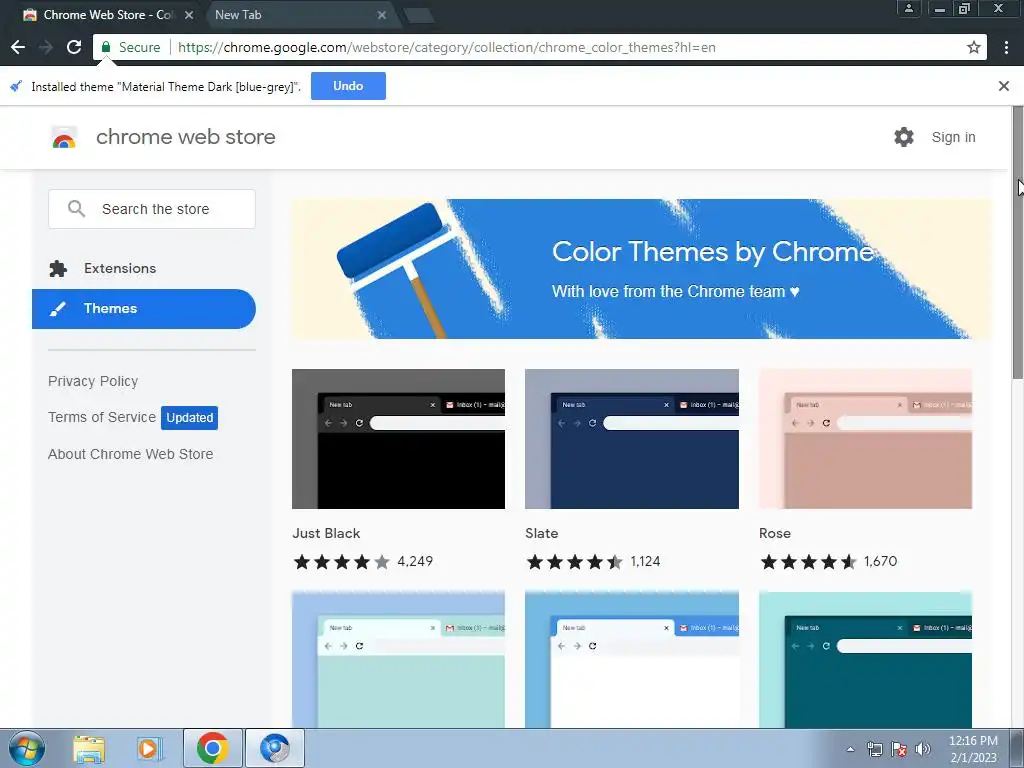Click the volume speaker tray icon
The height and width of the screenshot is (768, 1024).
(x=922, y=749)
